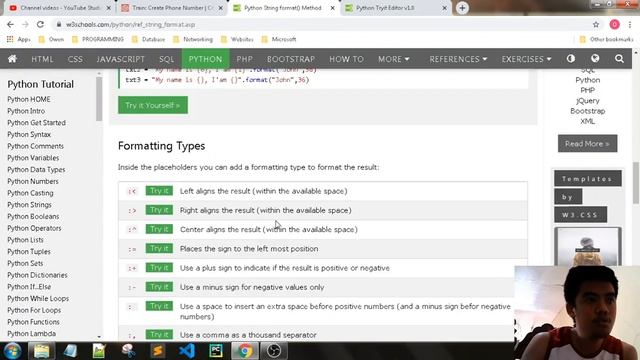Click Try it for center align
The height and width of the screenshot is (360, 640).
(x=159, y=229)
